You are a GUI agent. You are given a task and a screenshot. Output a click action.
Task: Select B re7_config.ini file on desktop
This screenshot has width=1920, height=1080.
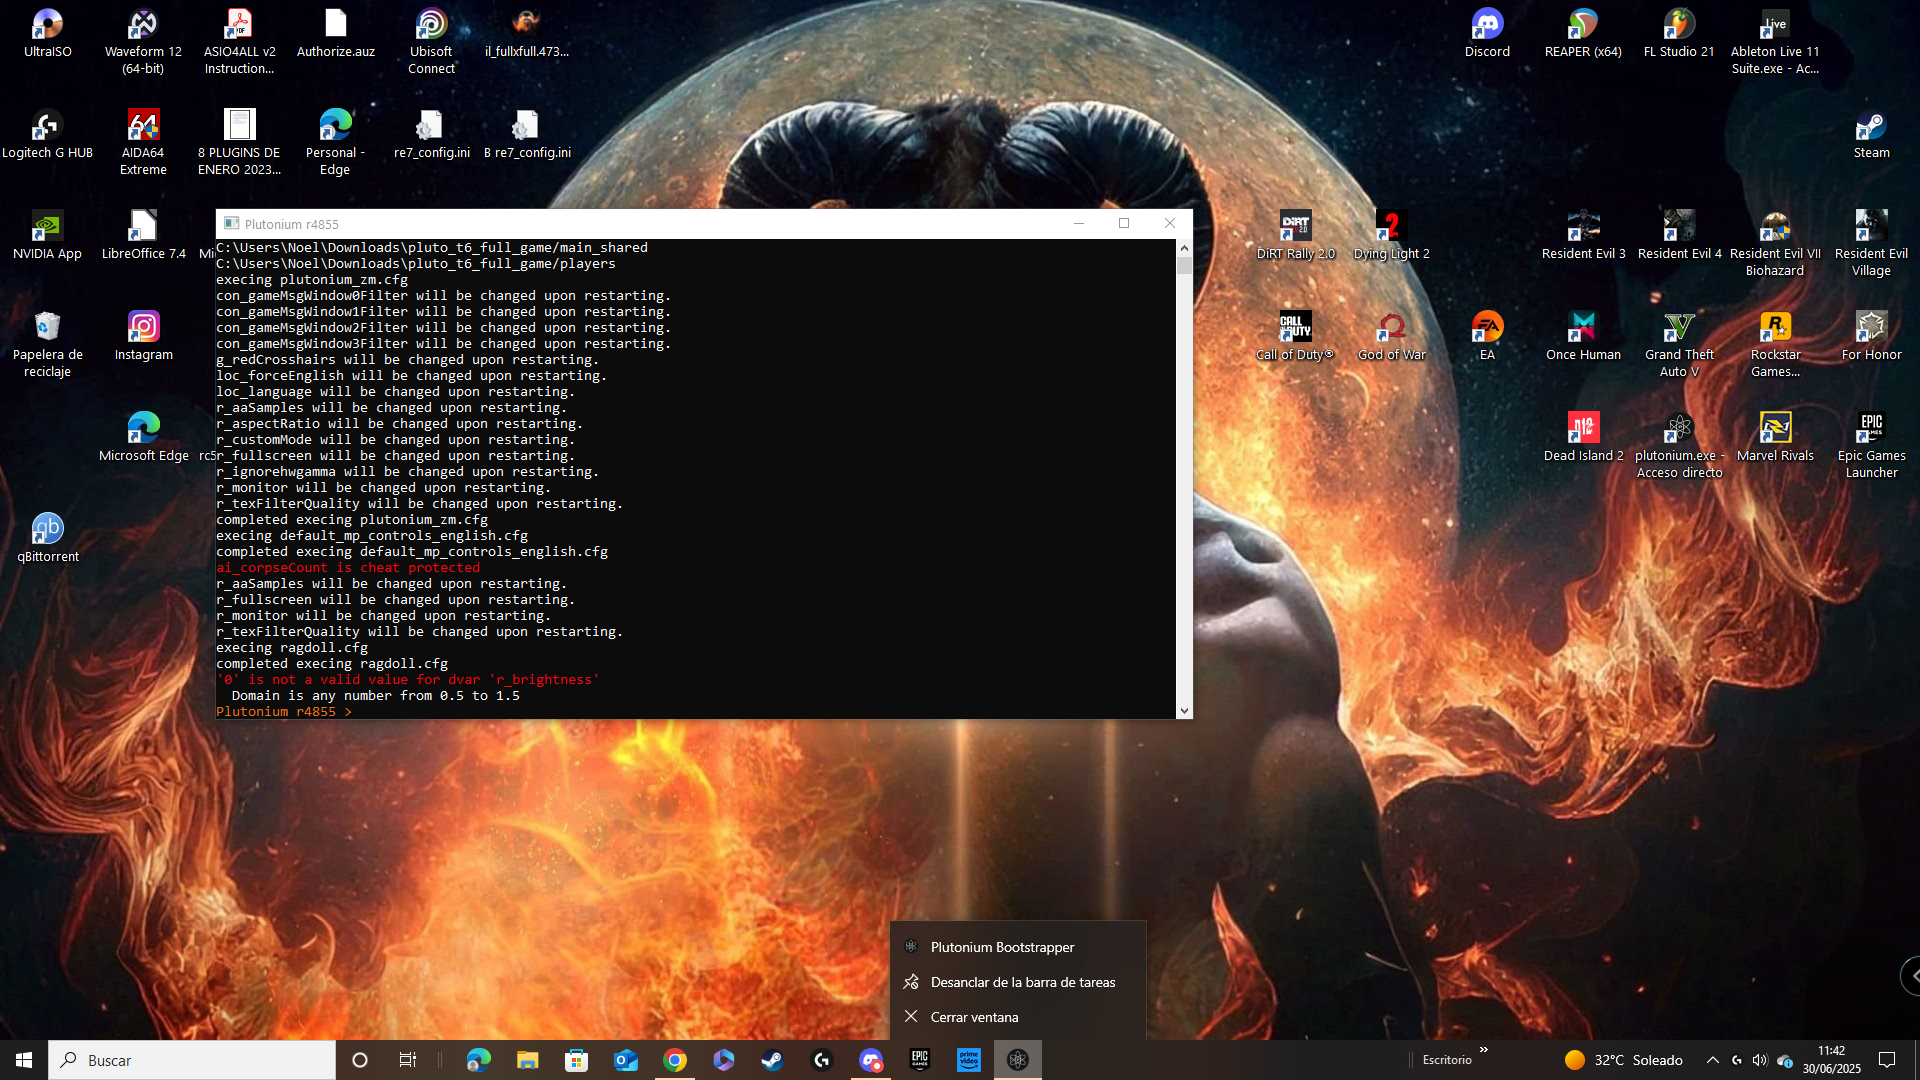(x=527, y=135)
